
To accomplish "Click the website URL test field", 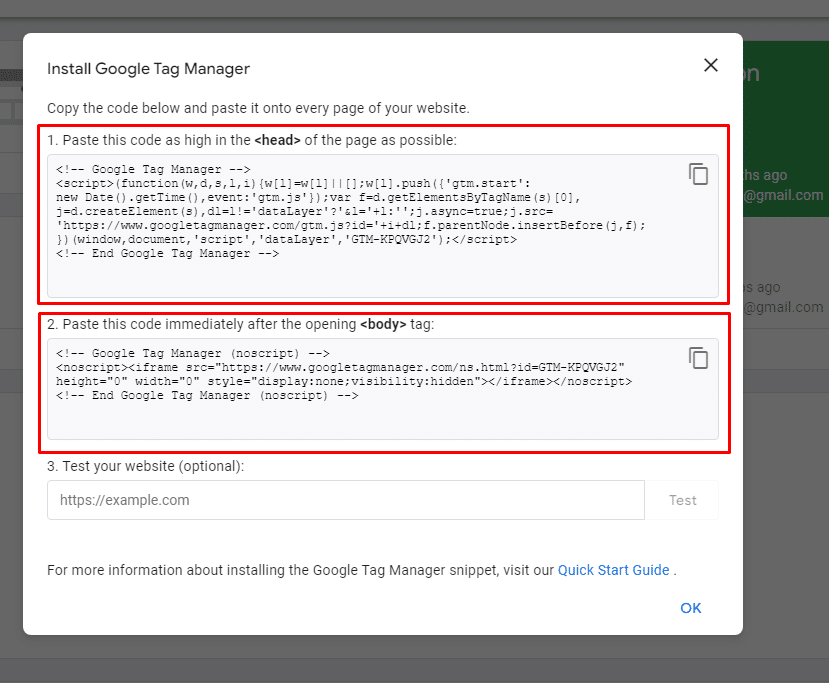I will click(x=346, y=500).
